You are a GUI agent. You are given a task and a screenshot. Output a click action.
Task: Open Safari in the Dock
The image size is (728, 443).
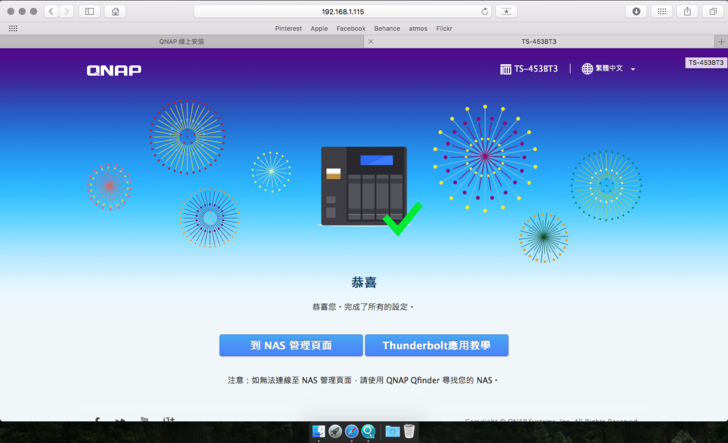351,432
